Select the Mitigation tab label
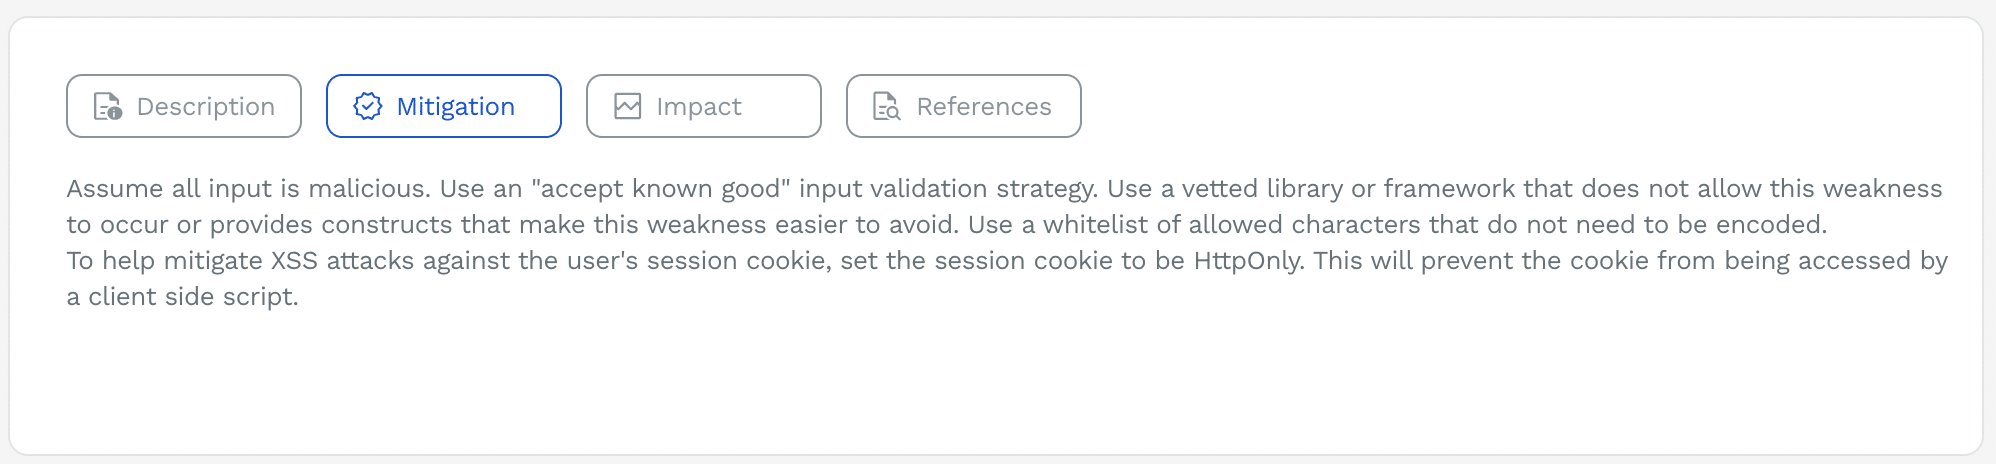The image size is (1996, 464). [455, 106]
